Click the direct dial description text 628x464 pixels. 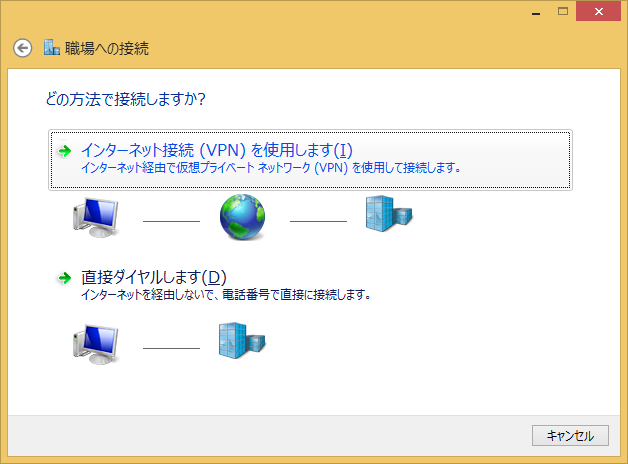226,295
